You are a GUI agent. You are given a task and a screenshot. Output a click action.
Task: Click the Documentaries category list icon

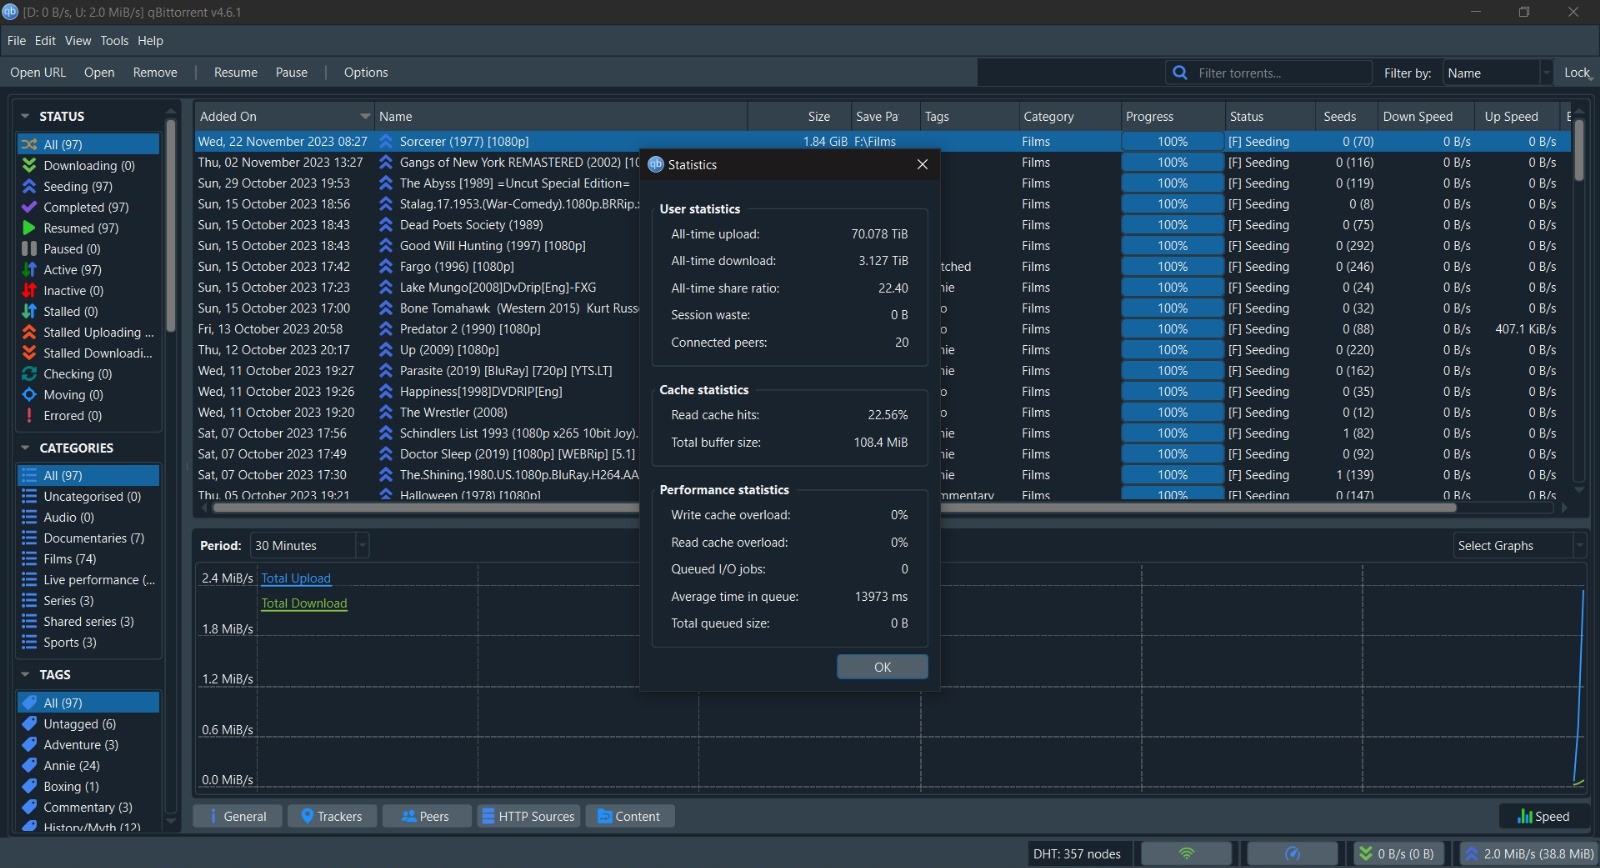29,538
